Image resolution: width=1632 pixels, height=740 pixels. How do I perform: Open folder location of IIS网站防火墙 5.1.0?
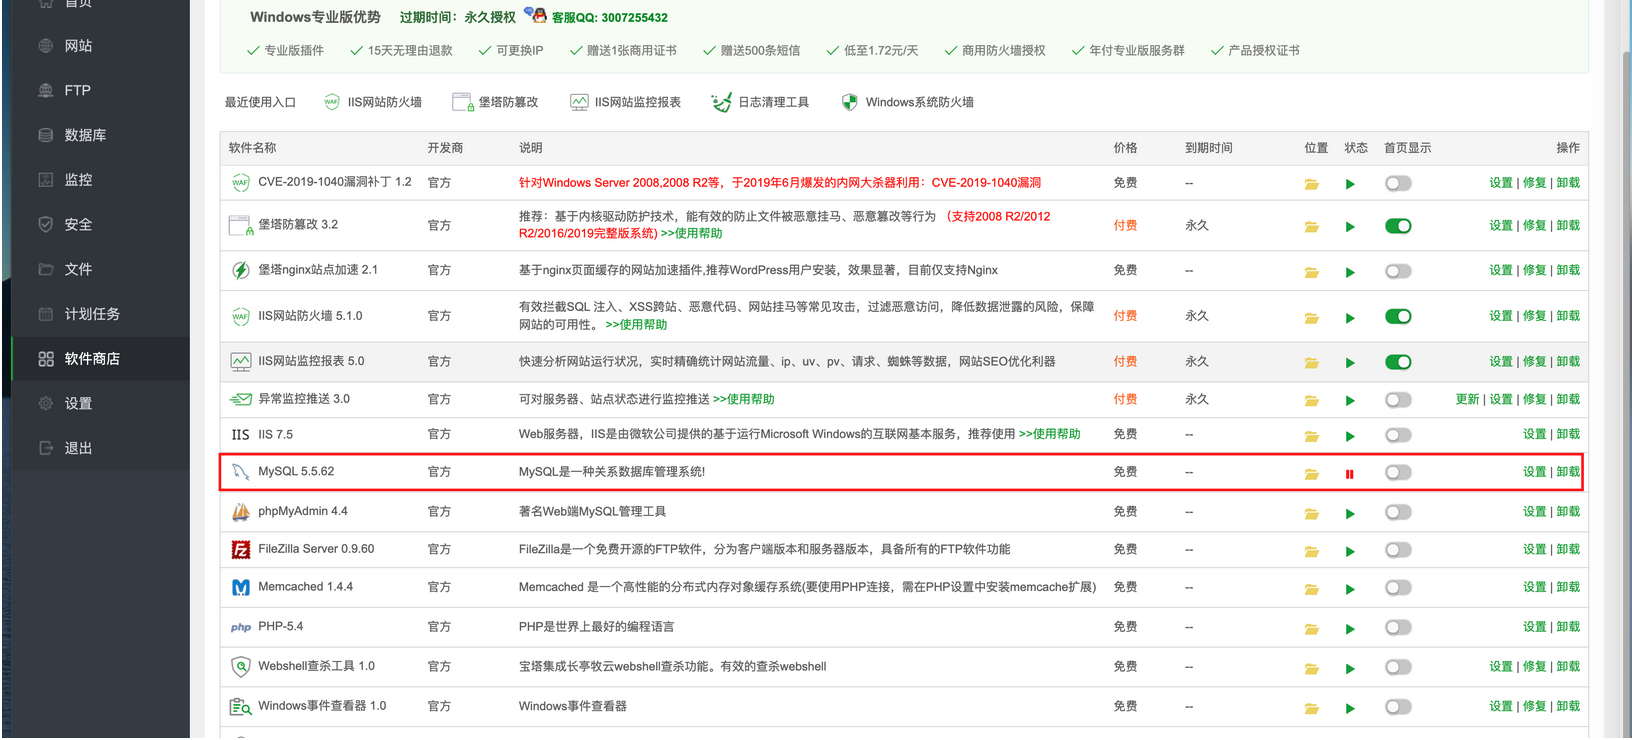[x=1311, y=318]
